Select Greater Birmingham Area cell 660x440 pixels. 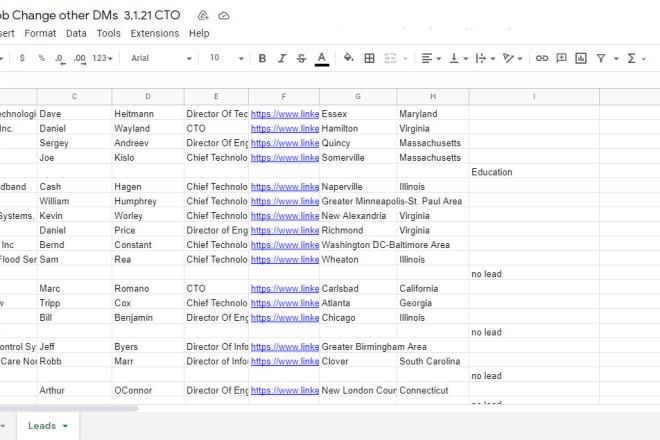pos(374,347)
